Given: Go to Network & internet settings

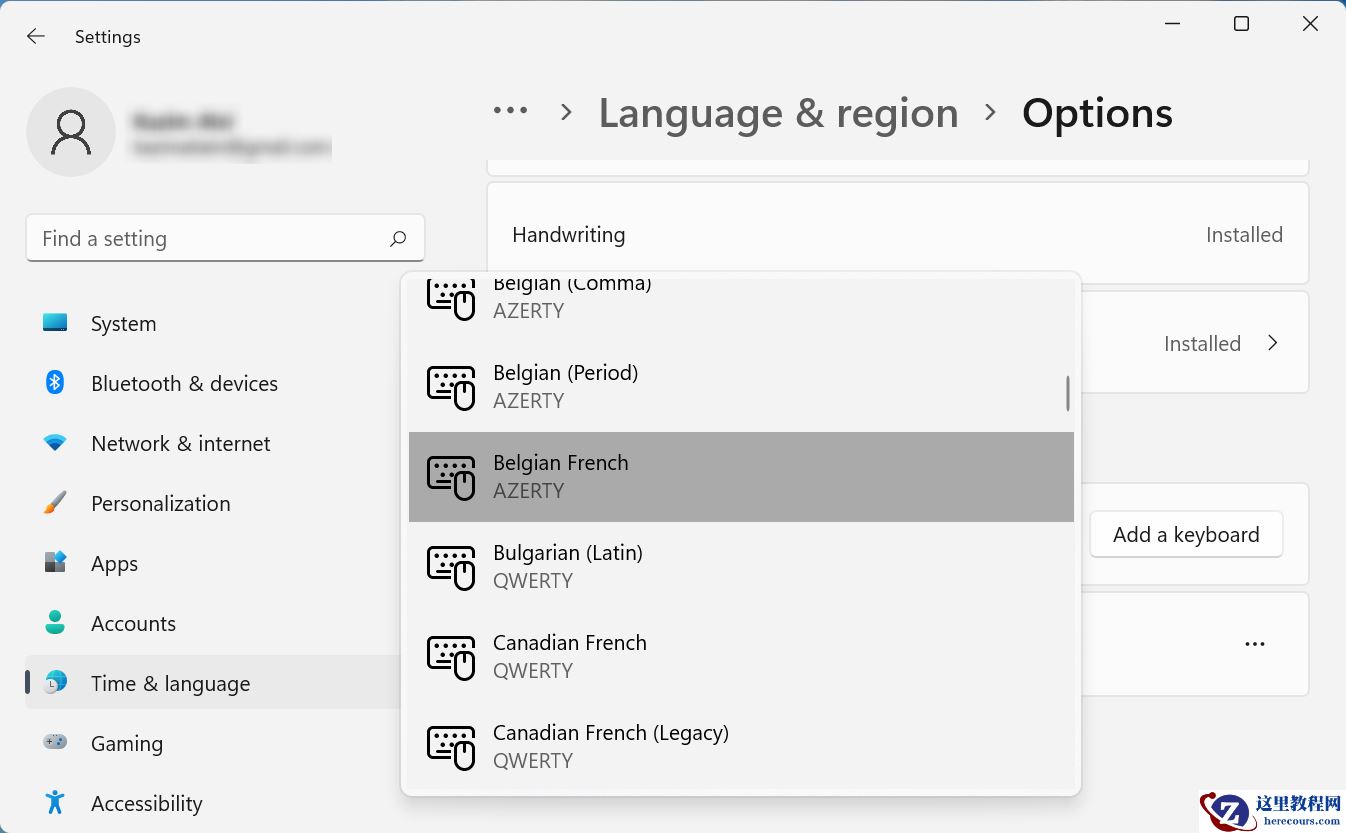Looking at the screenshot, I should [180, 444].
